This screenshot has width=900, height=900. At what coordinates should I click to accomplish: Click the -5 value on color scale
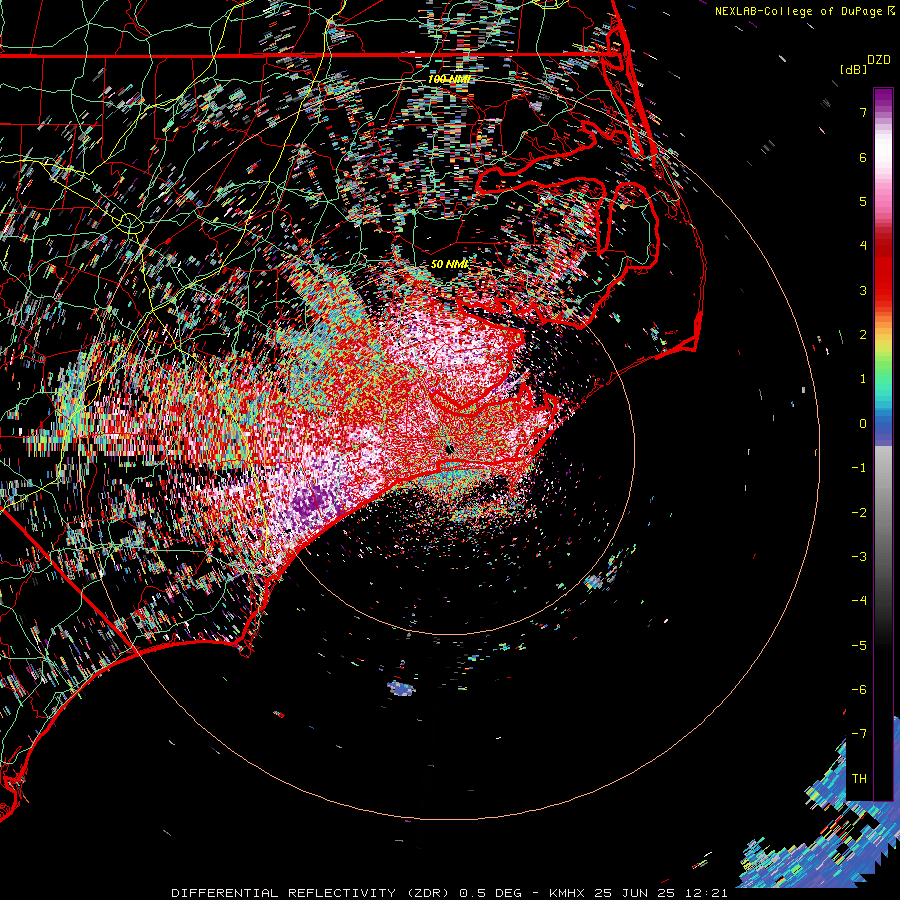click(x=859, y=646)
